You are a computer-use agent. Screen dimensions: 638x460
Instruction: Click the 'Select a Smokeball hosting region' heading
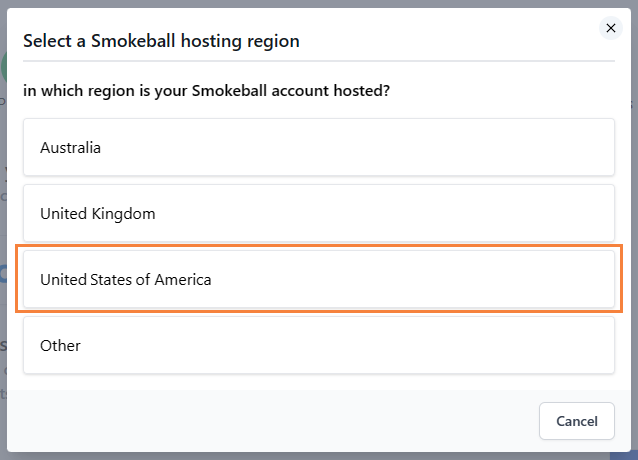coord(161,41)
